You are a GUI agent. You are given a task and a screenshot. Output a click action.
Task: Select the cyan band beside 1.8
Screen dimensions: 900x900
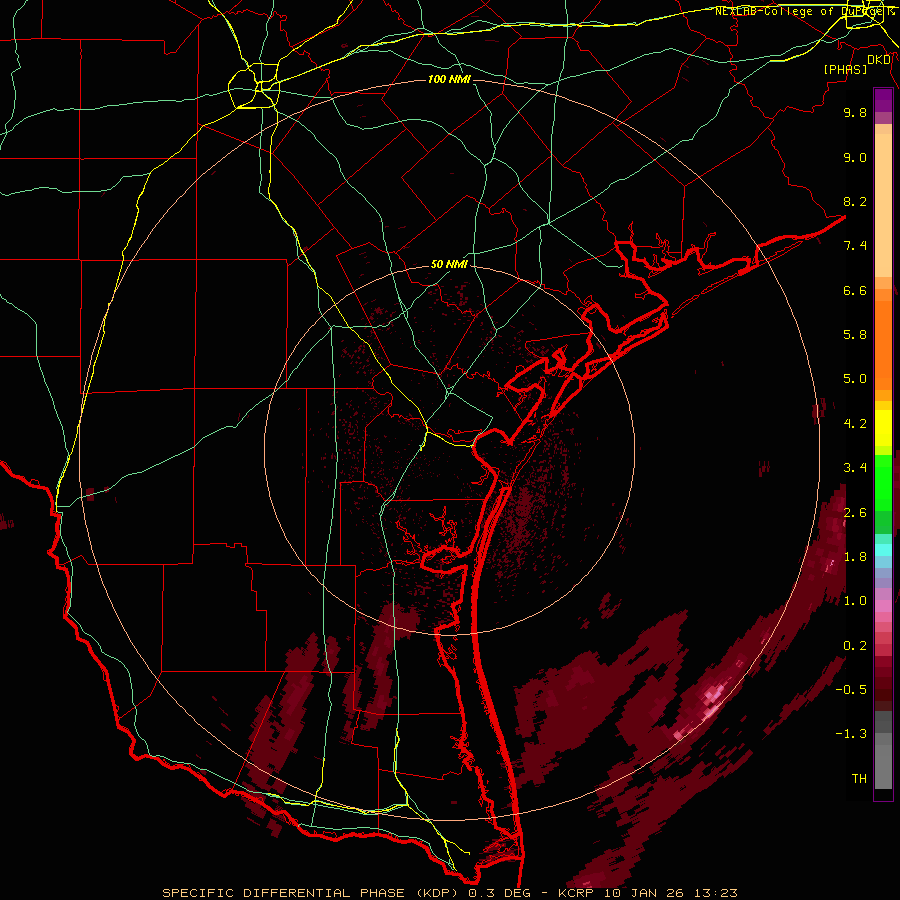[883, 550]
